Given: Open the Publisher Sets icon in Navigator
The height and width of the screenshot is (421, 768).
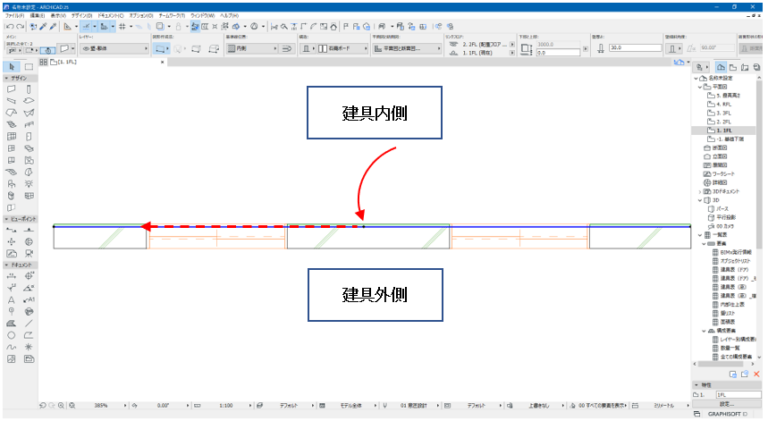Looking at the screenshot, I should tap(757, 67).
